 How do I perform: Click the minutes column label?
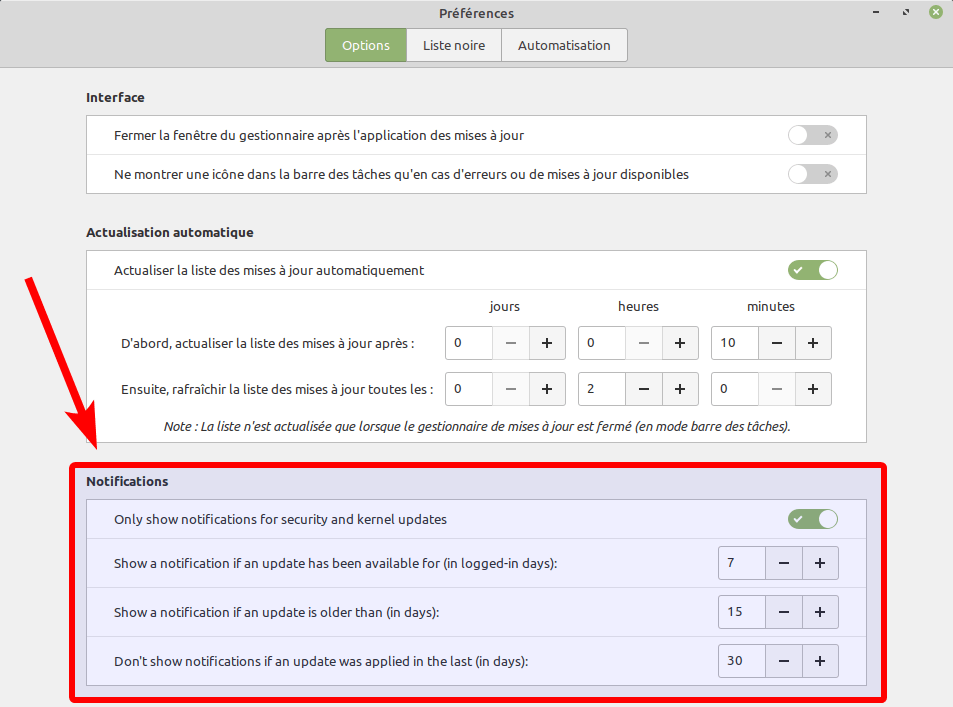771,306
